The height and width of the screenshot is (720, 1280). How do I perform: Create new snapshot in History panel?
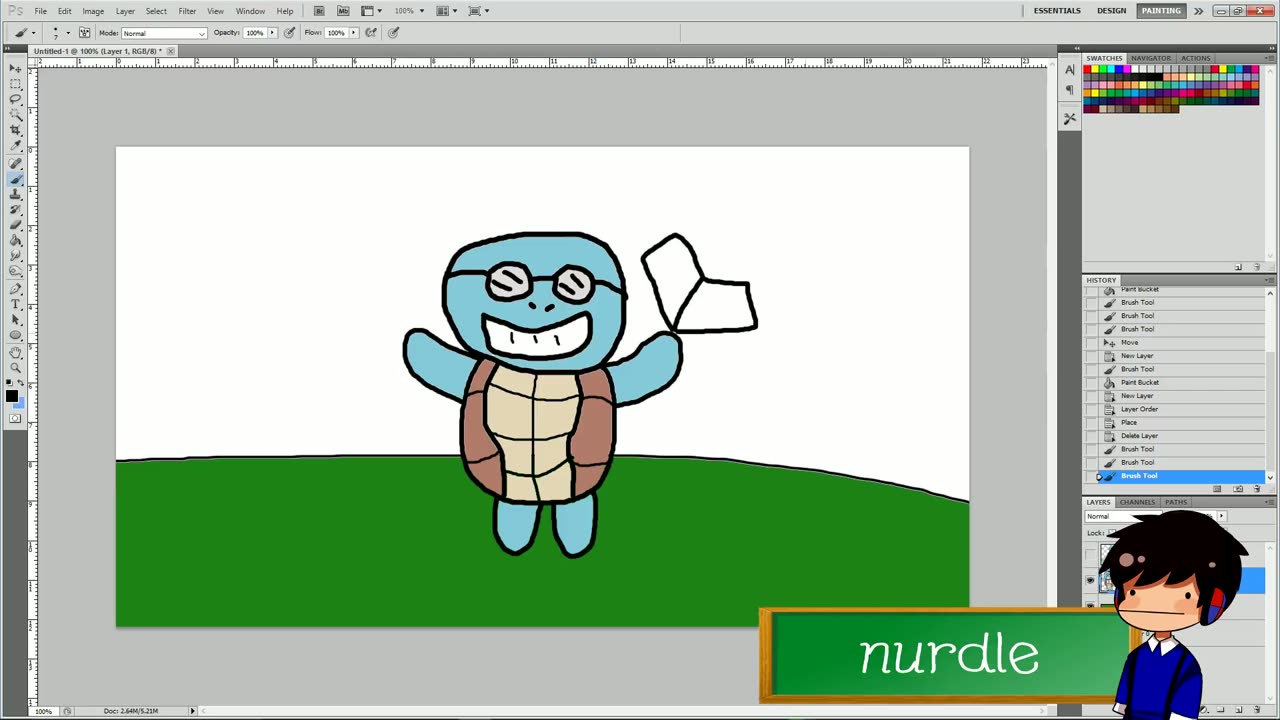[1238, 489]
